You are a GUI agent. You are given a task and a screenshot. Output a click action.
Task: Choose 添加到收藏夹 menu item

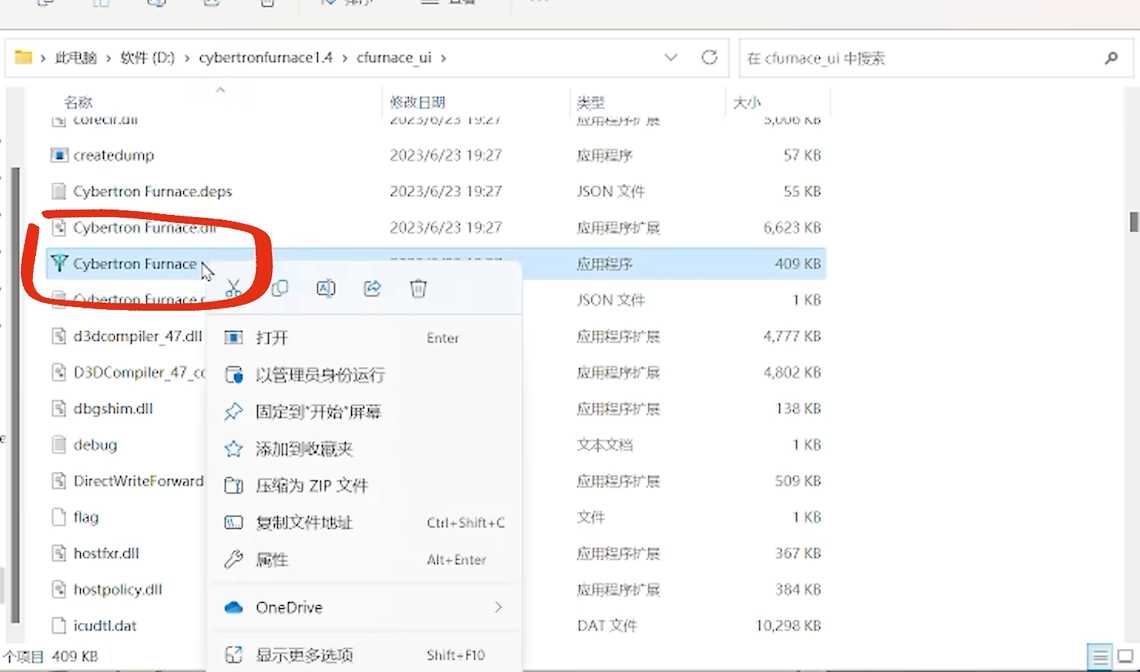click(x=364, y=449)
